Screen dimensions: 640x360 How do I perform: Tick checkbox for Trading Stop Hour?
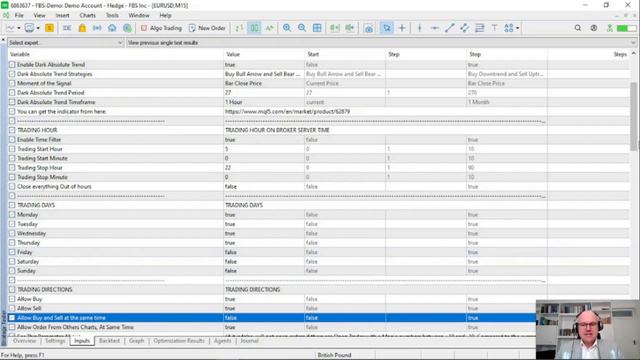(12, 168)
